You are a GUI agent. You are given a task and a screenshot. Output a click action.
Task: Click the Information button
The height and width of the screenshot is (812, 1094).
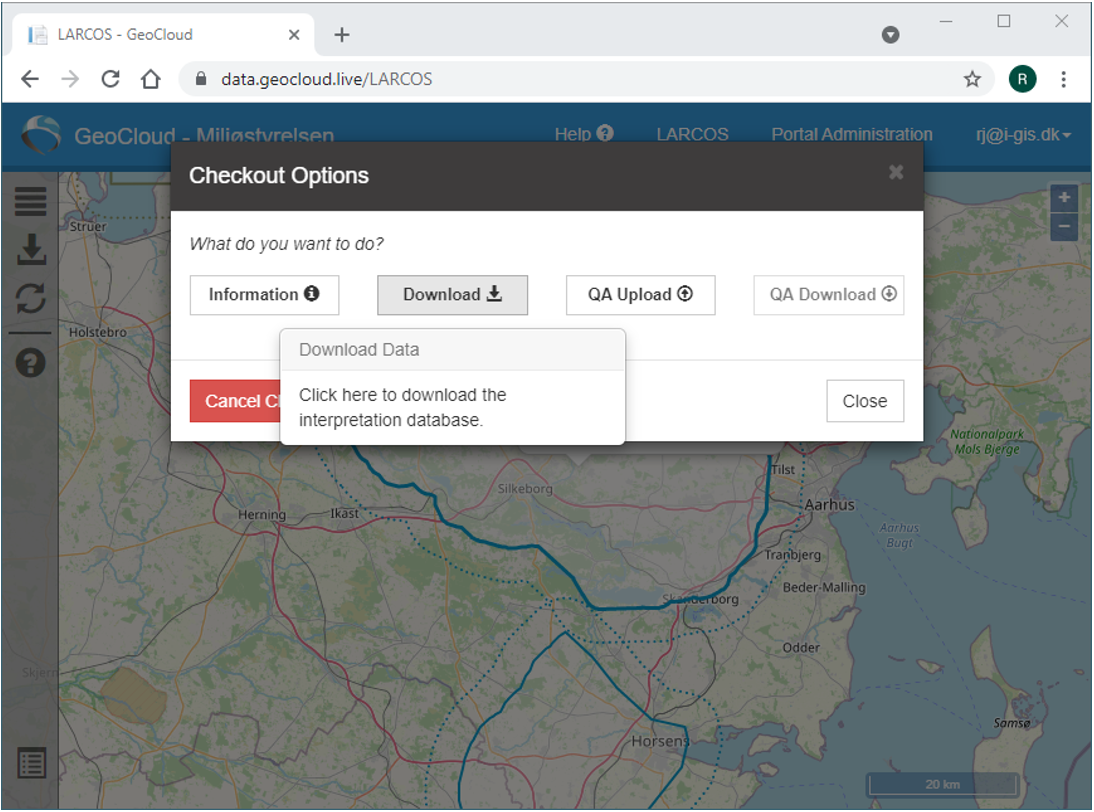coord(264,294)
